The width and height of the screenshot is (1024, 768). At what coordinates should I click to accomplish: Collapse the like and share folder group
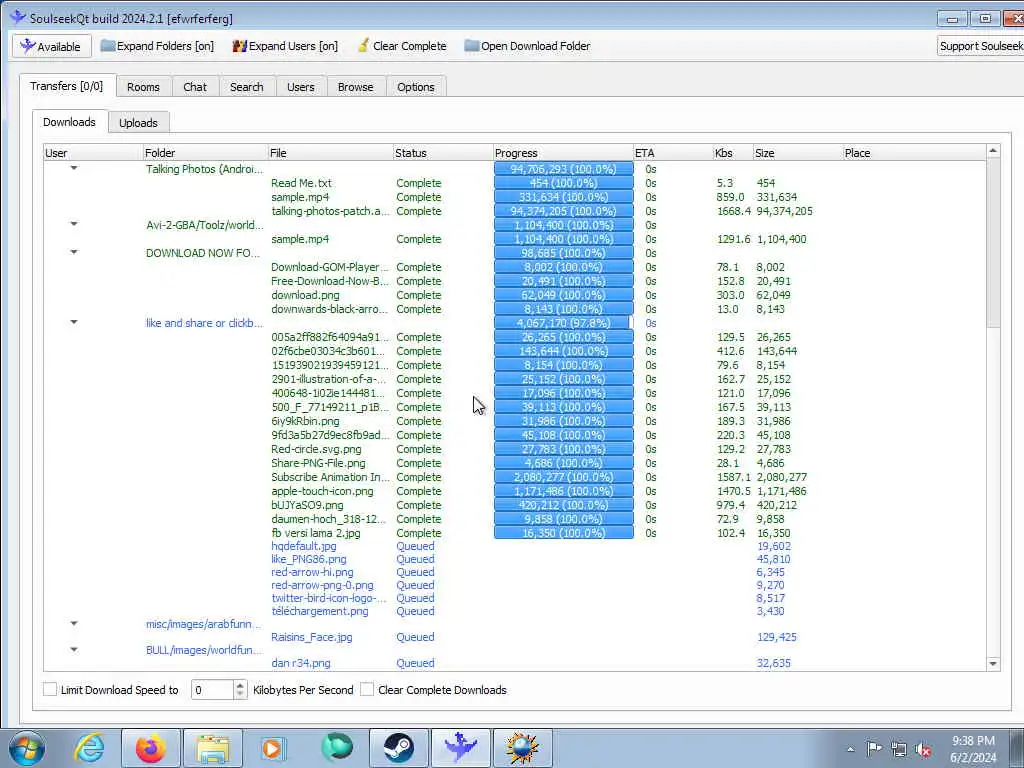tap(74, 322)
